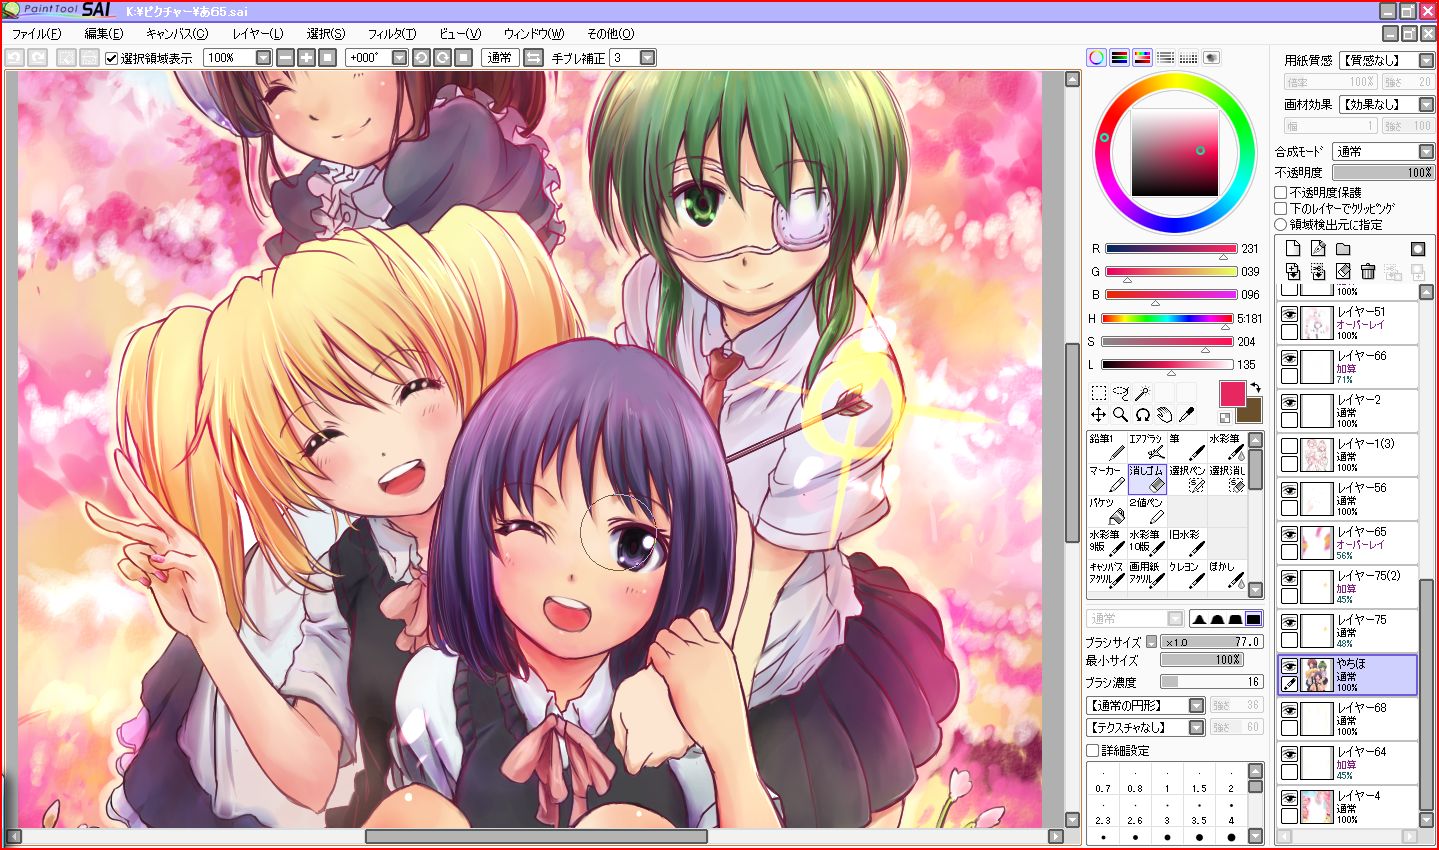Open the レイヤー(L) menu
The width and height of the screenshot is (1439, 850).
tap(258, 34)
